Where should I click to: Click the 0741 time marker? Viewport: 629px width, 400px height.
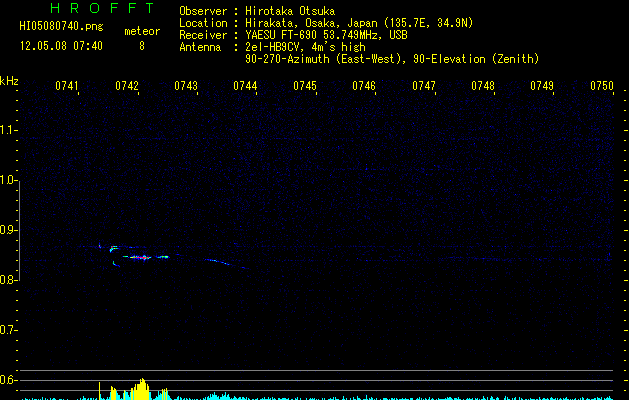(x=67, y=86)
